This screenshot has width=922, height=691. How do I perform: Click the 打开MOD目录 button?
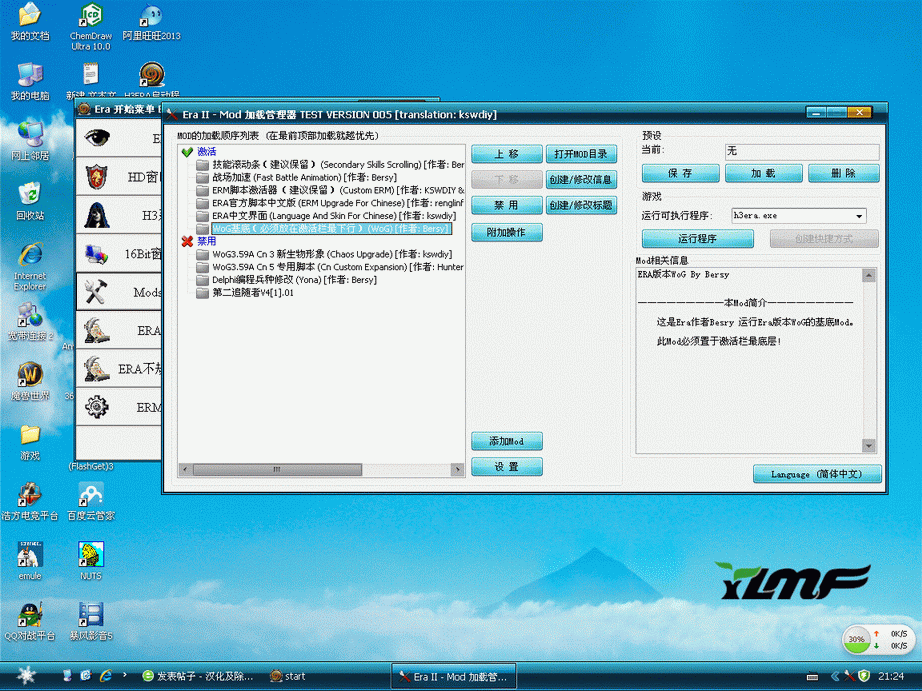(581, 154)
